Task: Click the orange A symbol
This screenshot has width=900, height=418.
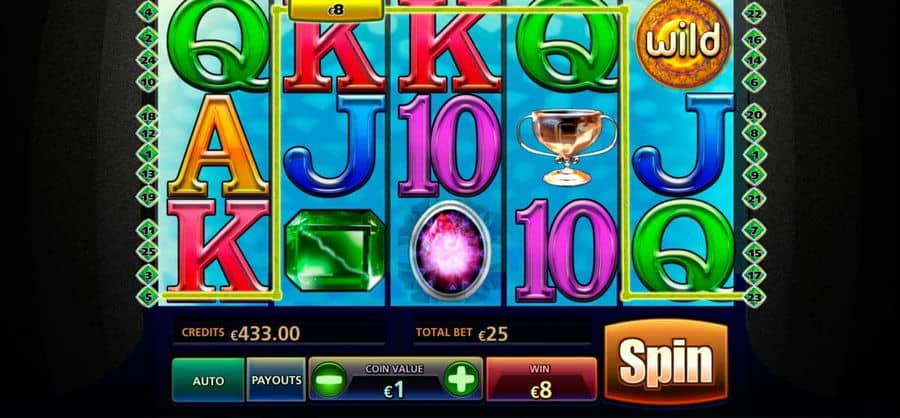Action: (x=218, y=146)
